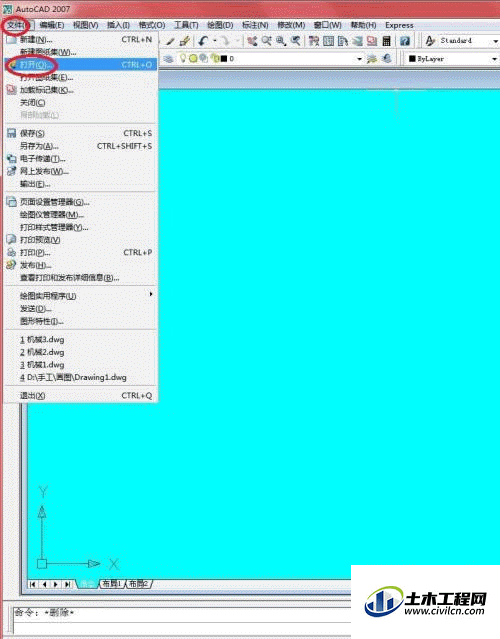
Task: Open 页面设置管理器(G)... entry
Action: 81,202
